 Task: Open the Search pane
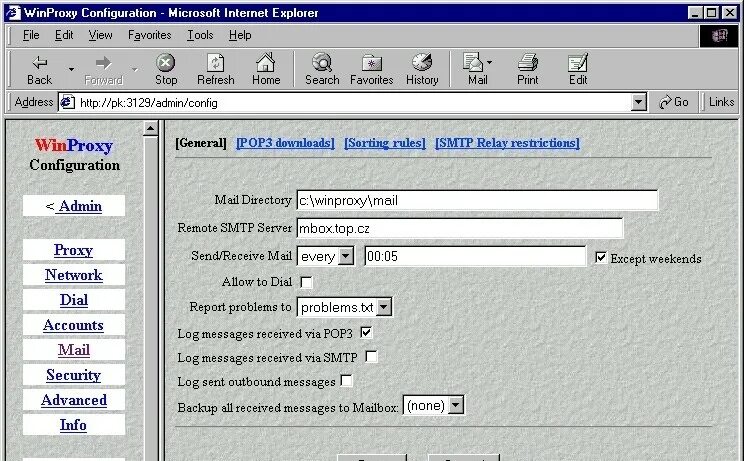point(322,69)
